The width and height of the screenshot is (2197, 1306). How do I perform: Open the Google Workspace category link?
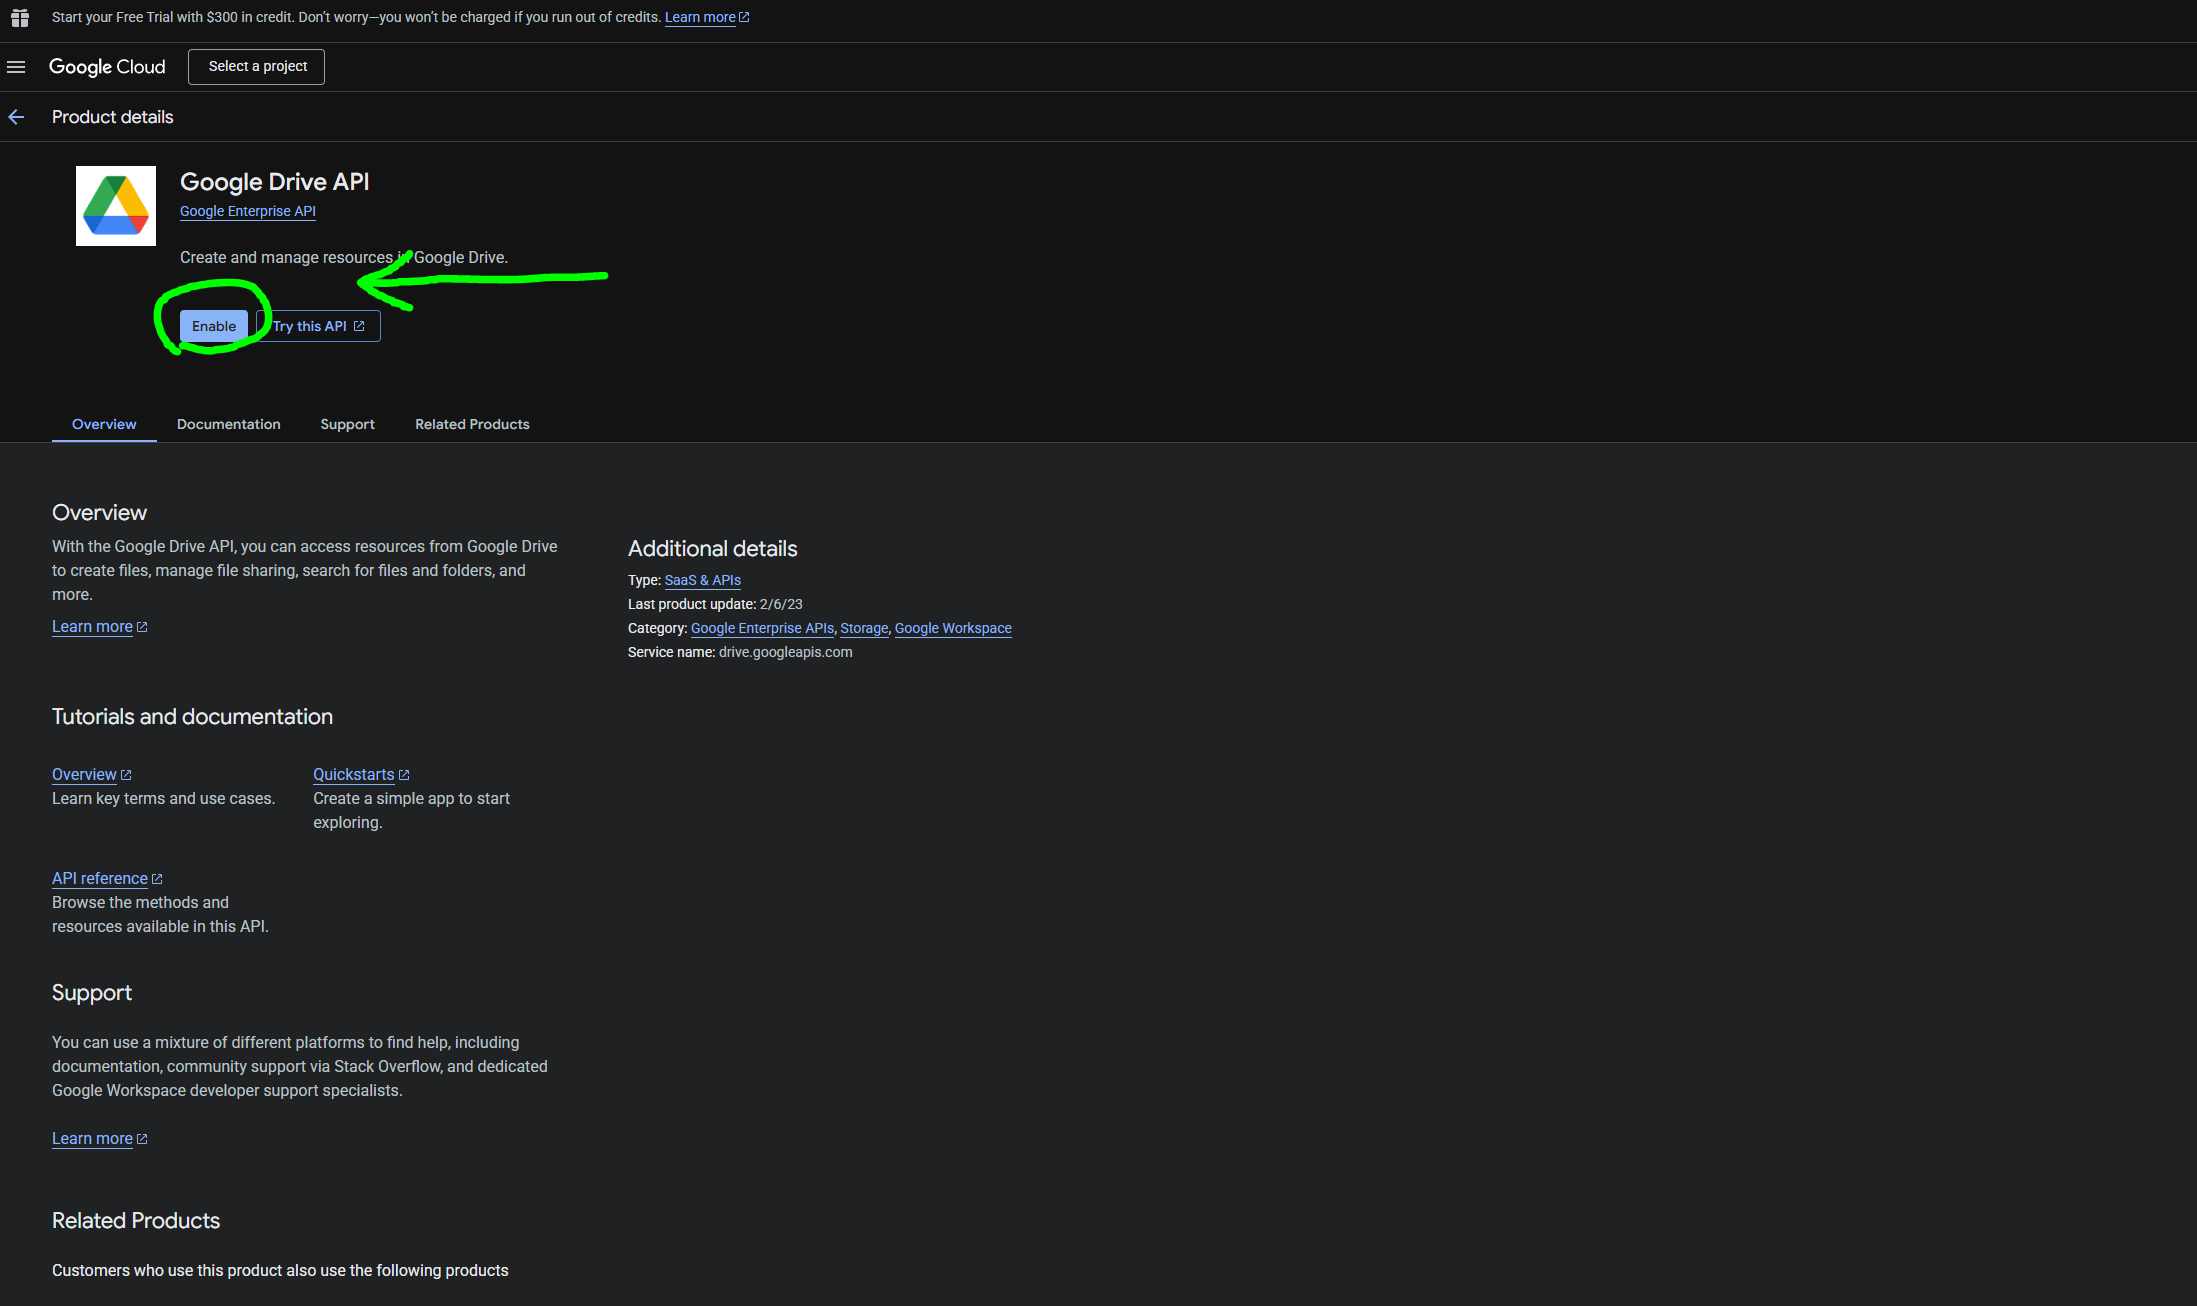[x=953, y=628]
